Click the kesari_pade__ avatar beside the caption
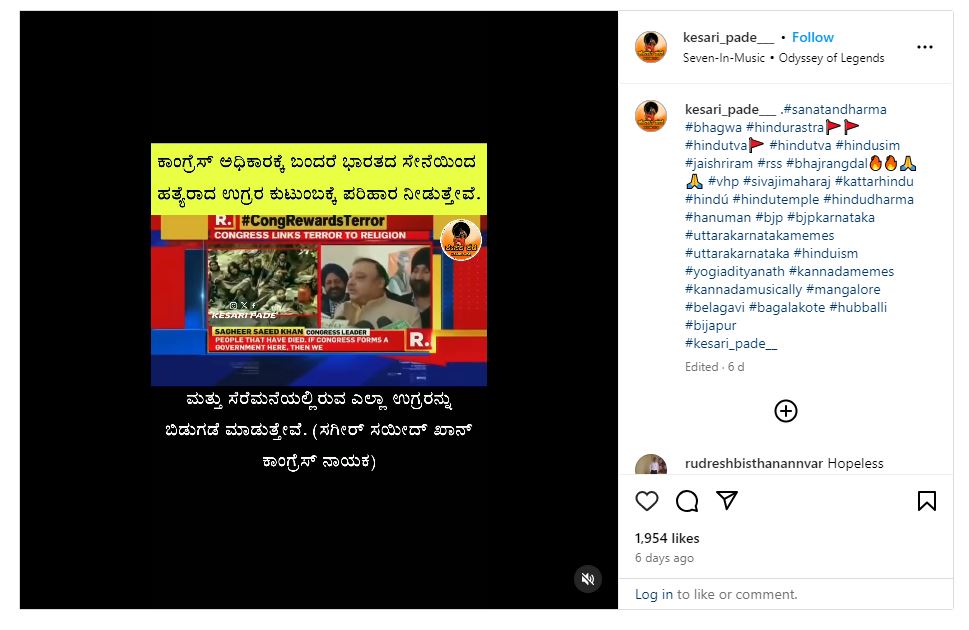The height and width of the screenshot is (630, 969). pyautogui.click(x=651, y=116)
